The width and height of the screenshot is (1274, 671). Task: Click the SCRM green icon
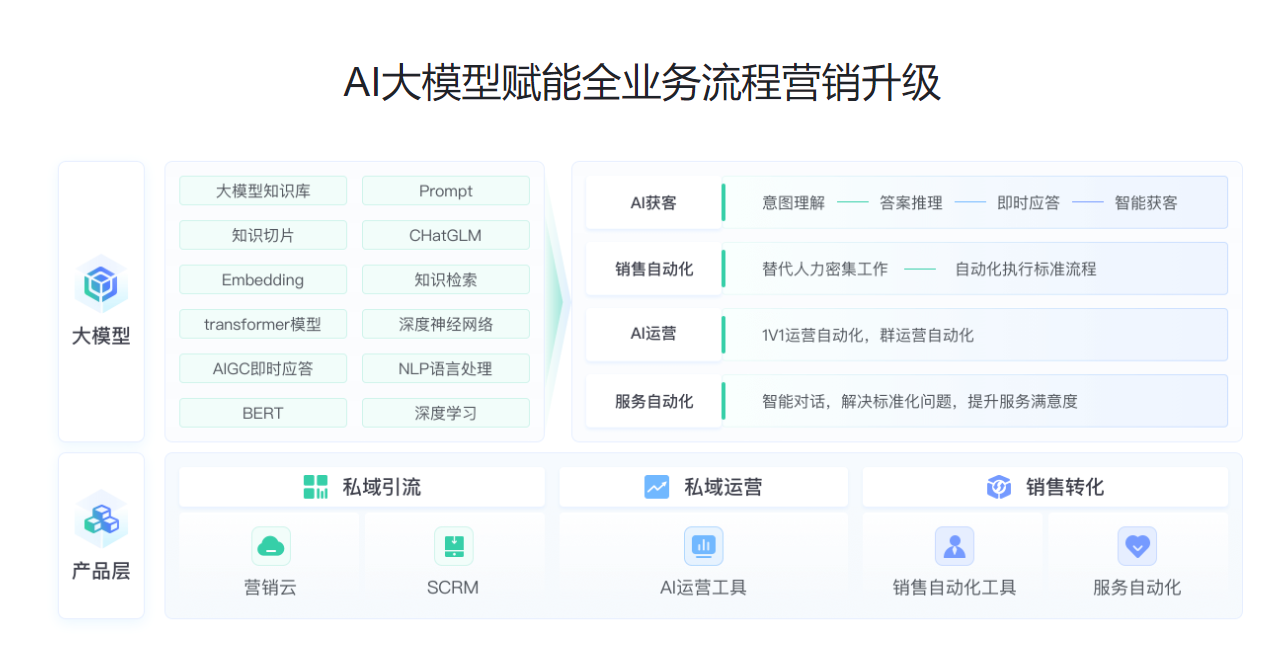454,546
